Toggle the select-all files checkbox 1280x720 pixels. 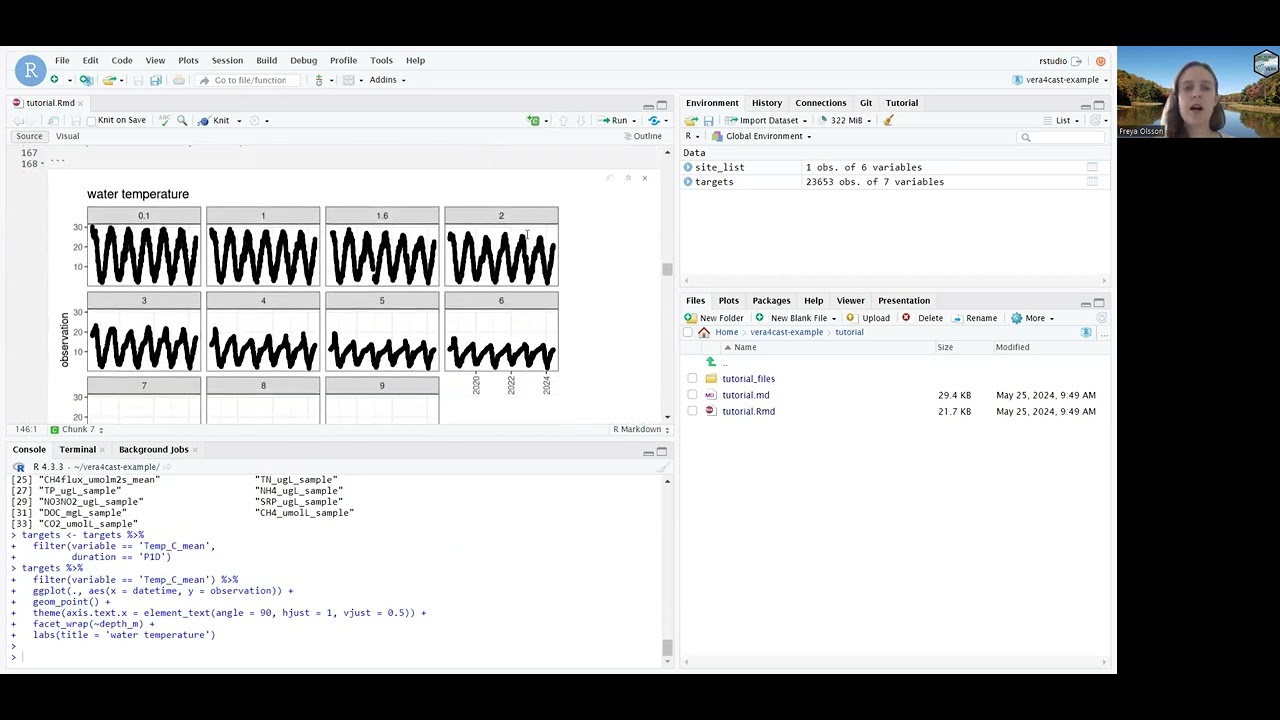pos(688,332)
